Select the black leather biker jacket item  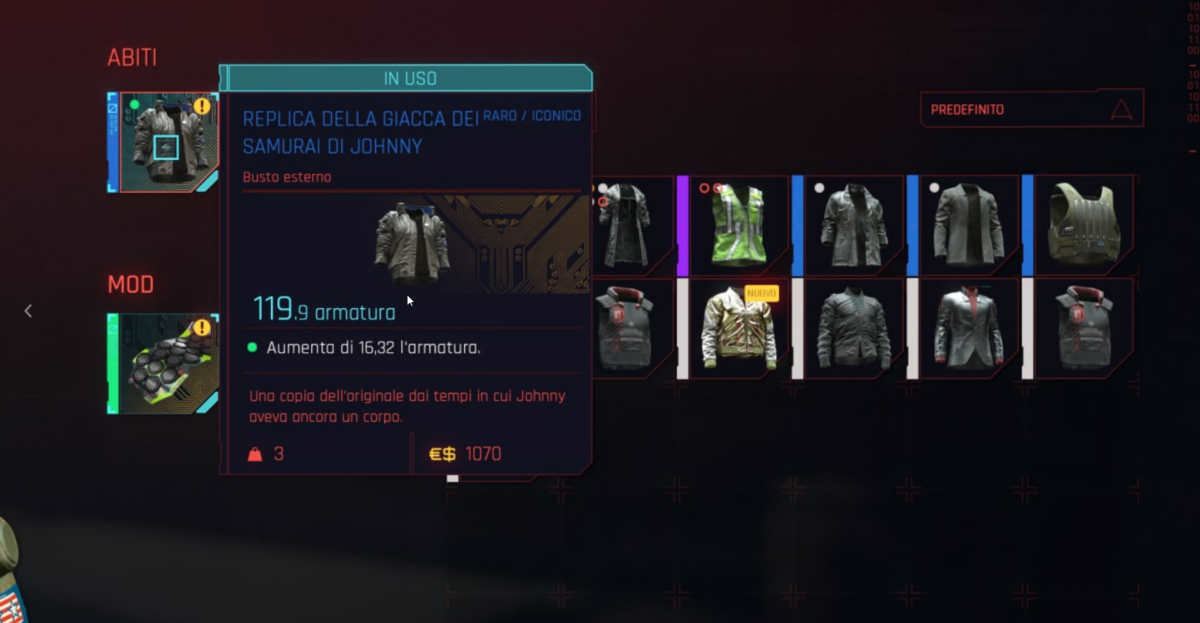point(853,329)
